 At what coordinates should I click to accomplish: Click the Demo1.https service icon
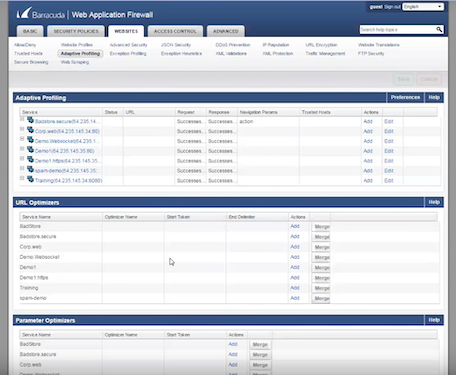(30, 160)
